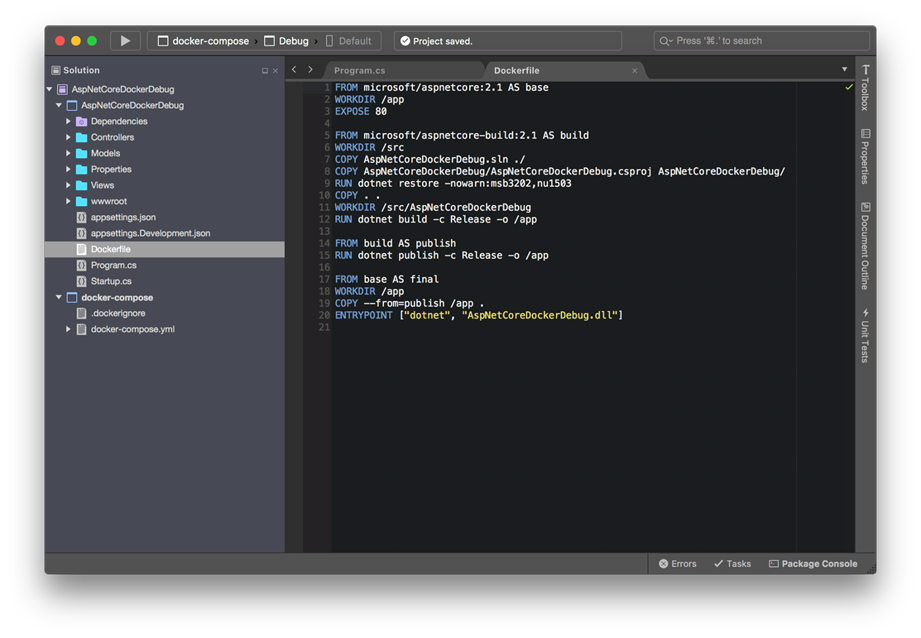This screenshot has height=638, width=921.
Task: Select the docker-compose.yml file
Action: coord(132,329)
